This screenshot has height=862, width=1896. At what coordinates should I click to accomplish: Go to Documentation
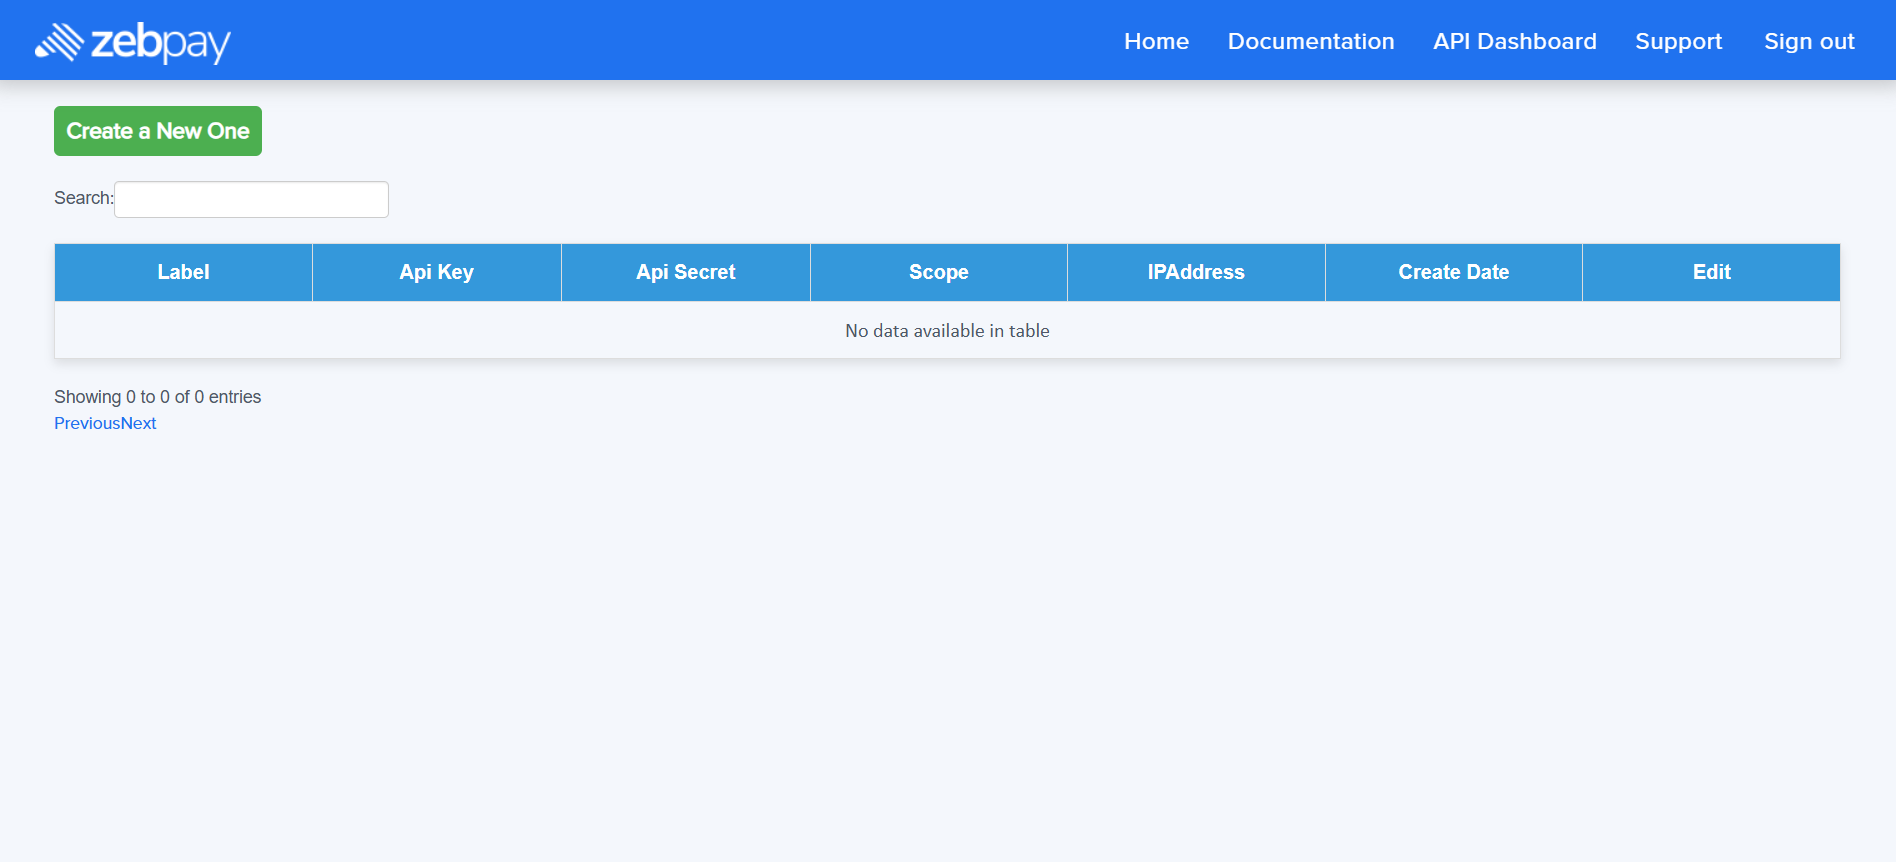click(1310, 41)
